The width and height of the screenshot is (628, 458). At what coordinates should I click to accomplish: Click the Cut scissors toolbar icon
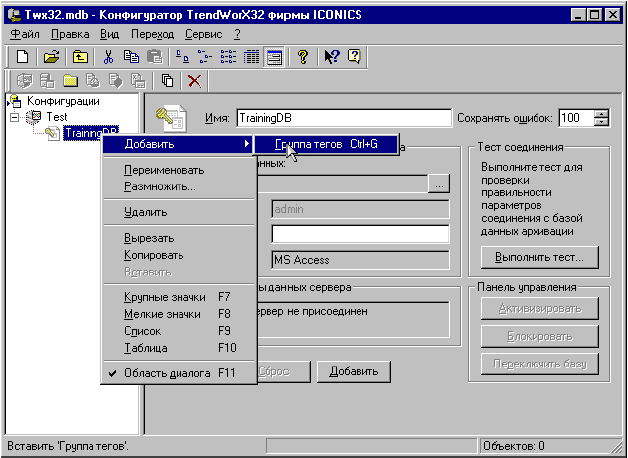click(x=108, y=57)
